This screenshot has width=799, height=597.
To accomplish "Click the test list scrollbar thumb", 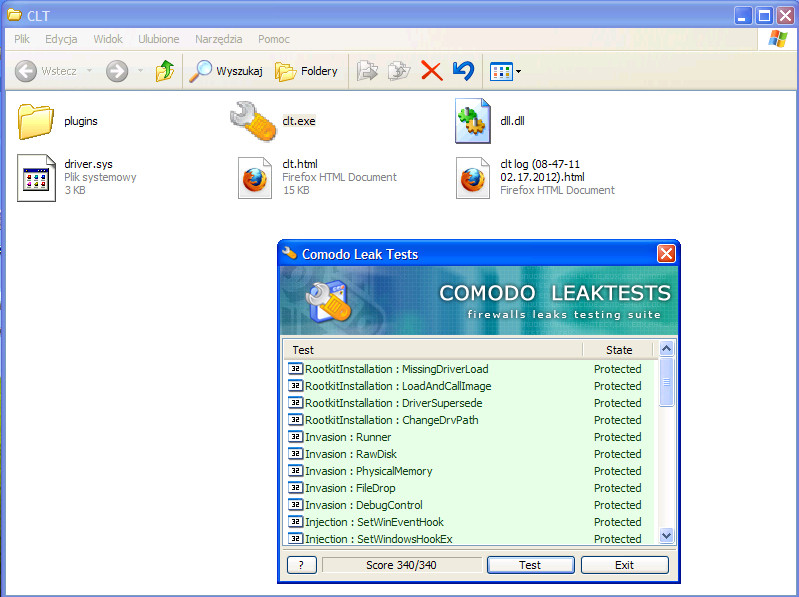I will tap(666, 382).
